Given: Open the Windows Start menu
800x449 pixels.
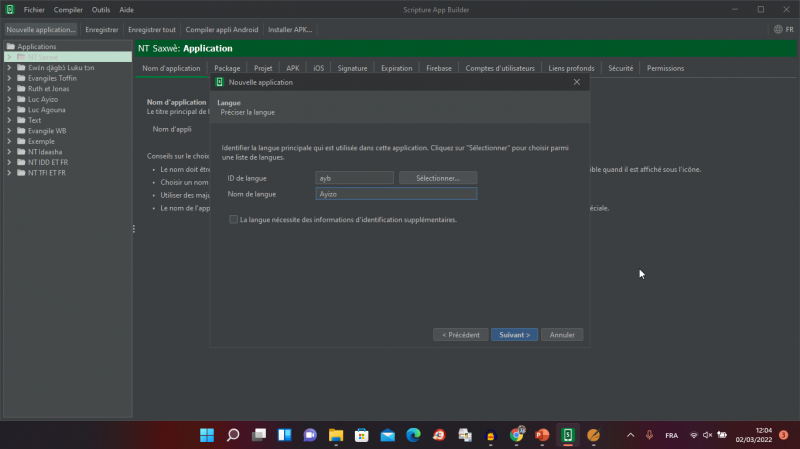Looking at the screenshot, I should tap(207, 435).
